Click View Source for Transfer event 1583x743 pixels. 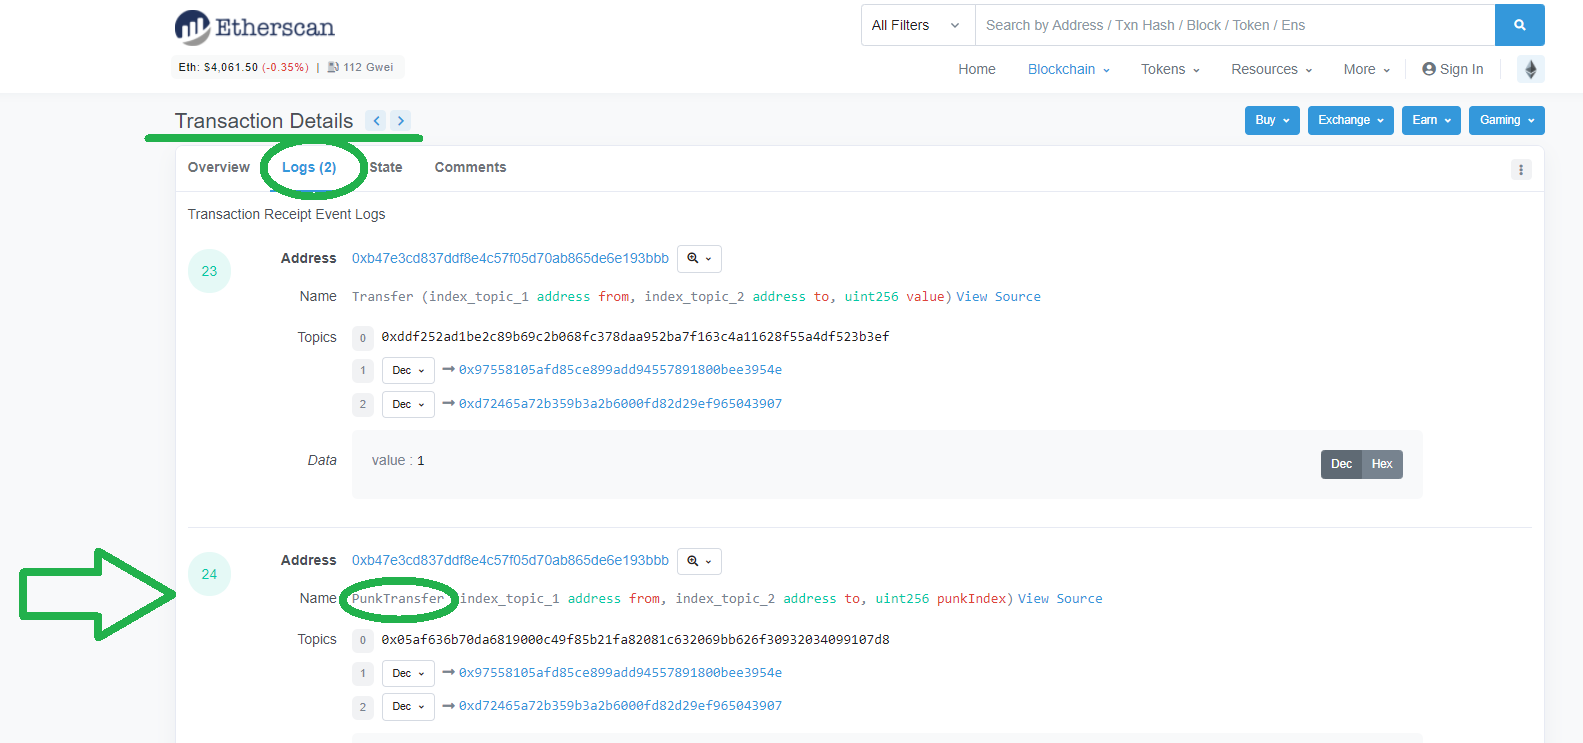(x=998, y=297)
